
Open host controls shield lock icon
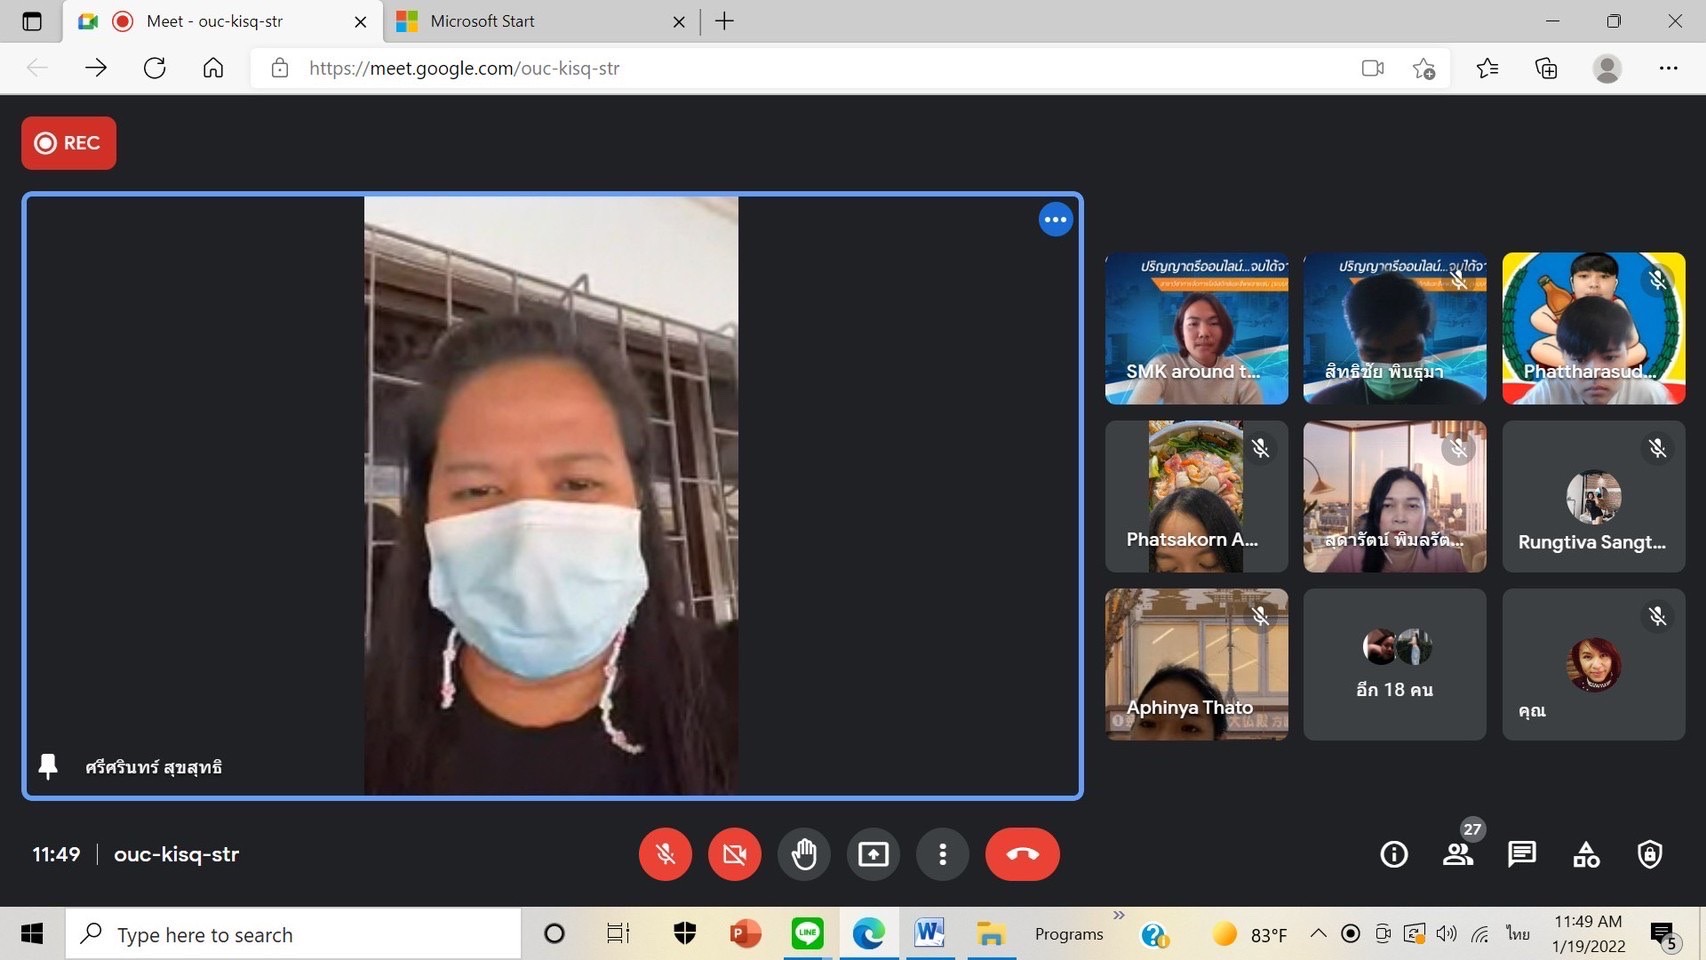click(x=1649, y=854)
